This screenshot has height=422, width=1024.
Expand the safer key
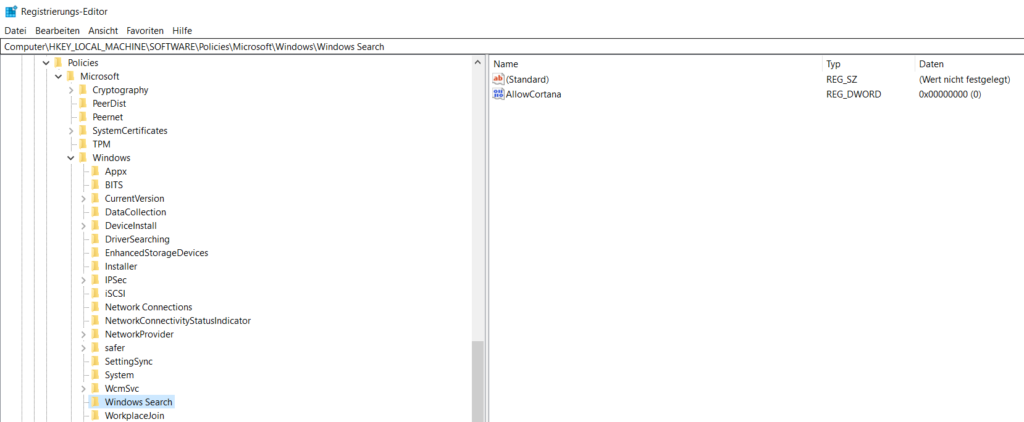click(x=83, y=348)
